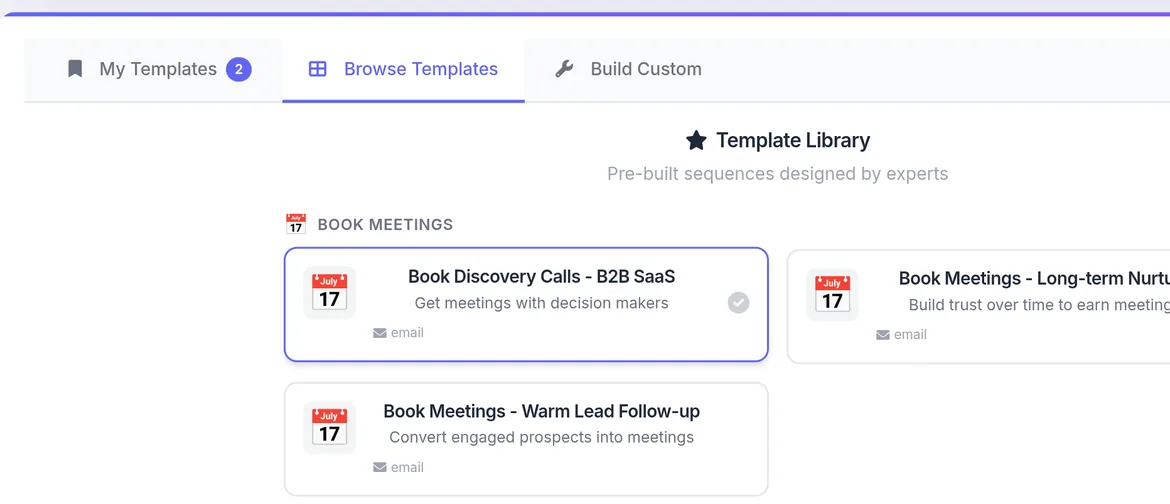Toggle the checkmark on Book Discovery Calls card
The height and width of the screenshot is (504, 1170).
tap(738, 303)
